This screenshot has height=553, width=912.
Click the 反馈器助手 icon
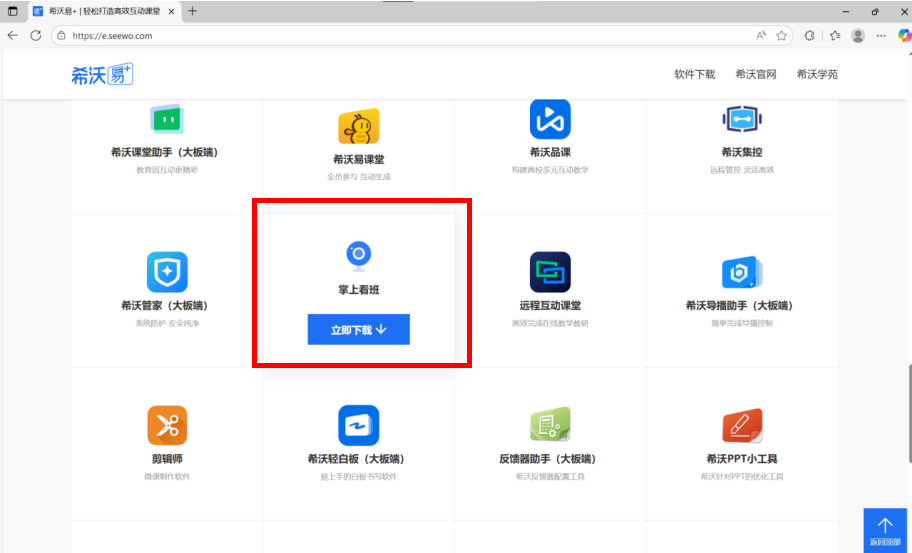550,425
